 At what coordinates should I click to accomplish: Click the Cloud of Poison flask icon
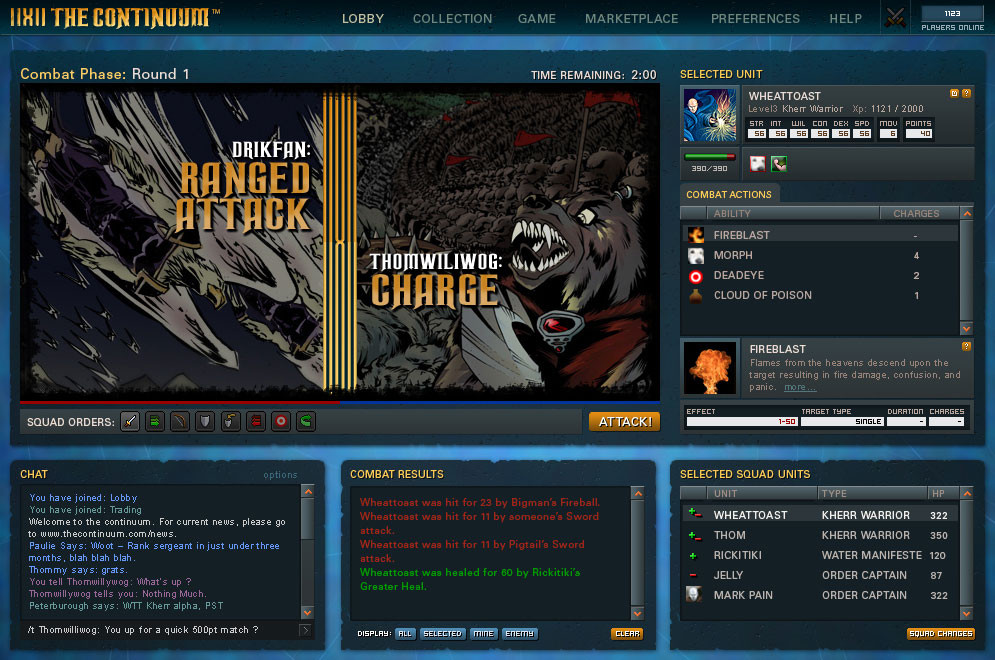[x=696, y=296]
